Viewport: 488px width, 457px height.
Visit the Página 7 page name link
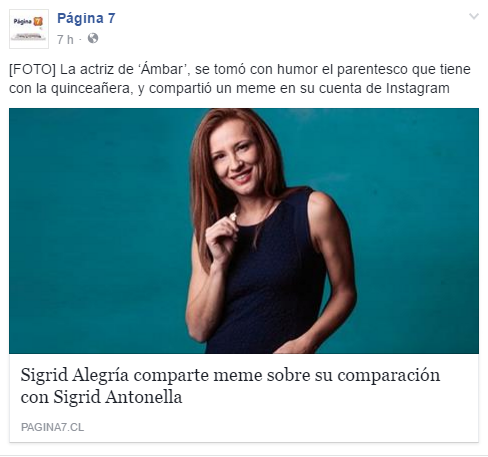pos(86,18)
